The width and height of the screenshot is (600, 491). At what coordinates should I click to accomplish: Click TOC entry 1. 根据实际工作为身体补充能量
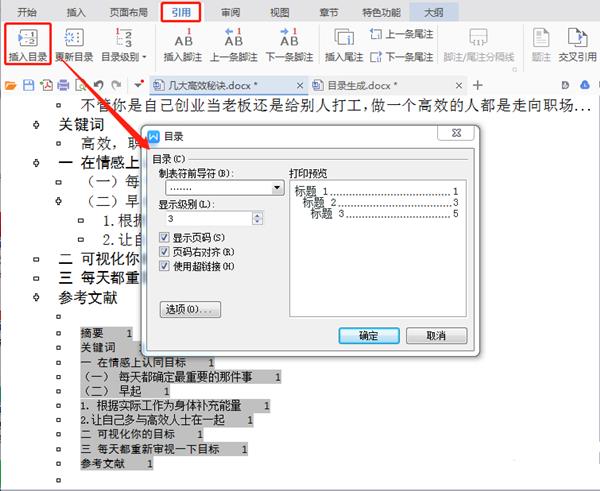click(175, 405)
